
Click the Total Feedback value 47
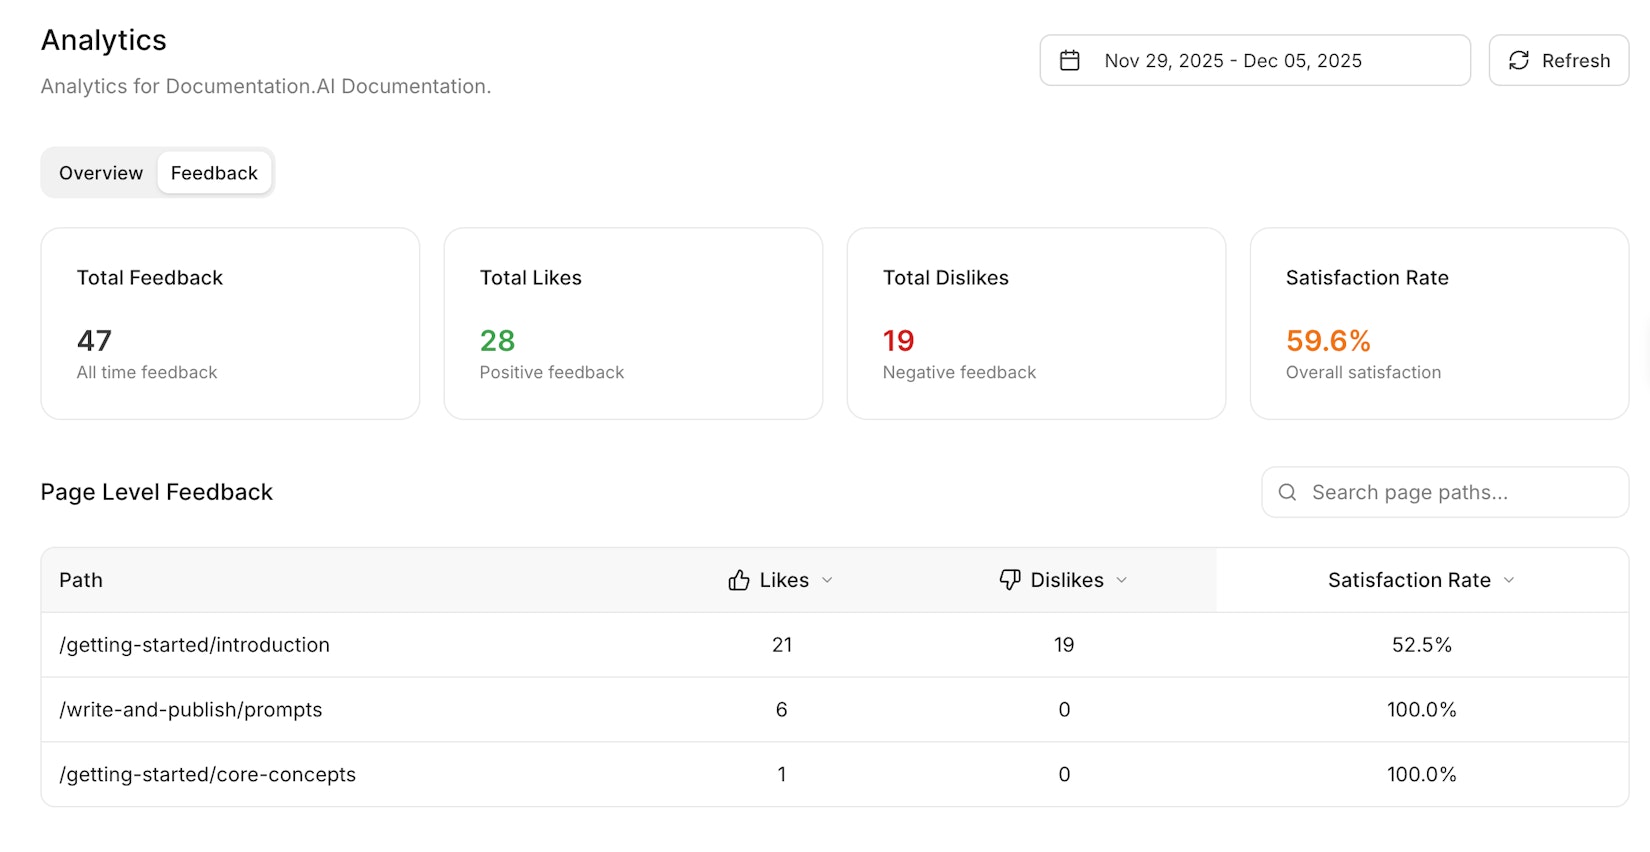pyautogui.click(x=94, y=341)
